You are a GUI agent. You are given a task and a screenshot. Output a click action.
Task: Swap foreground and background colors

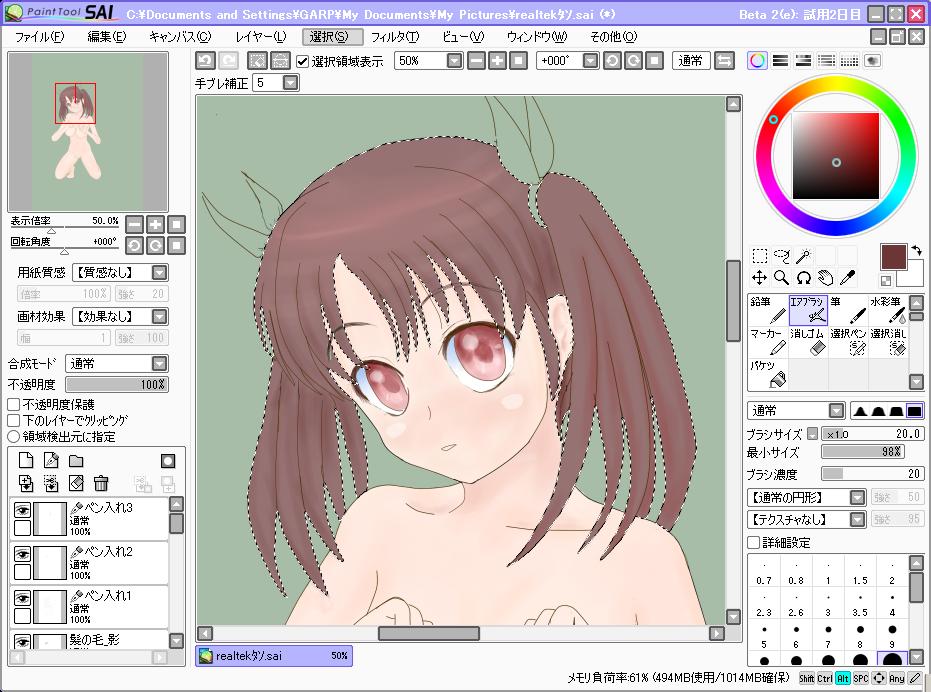pos(916,251)
